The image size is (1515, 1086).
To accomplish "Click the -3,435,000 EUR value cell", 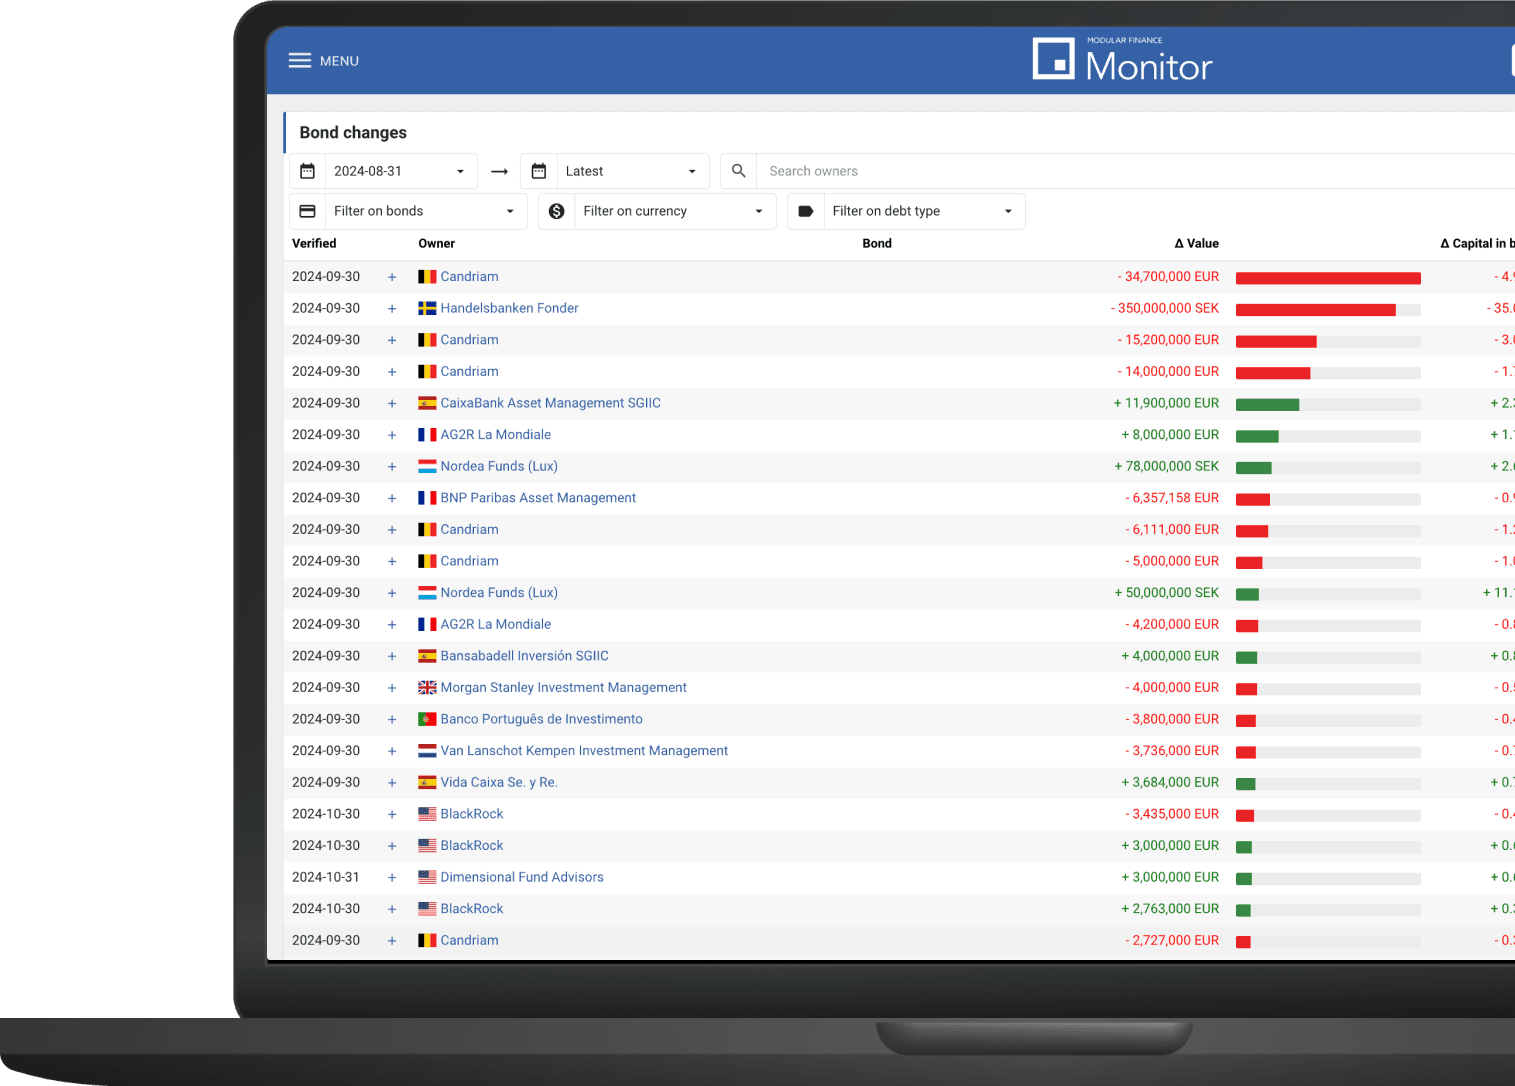I will pyautogui.click(x=1172, y=814).
